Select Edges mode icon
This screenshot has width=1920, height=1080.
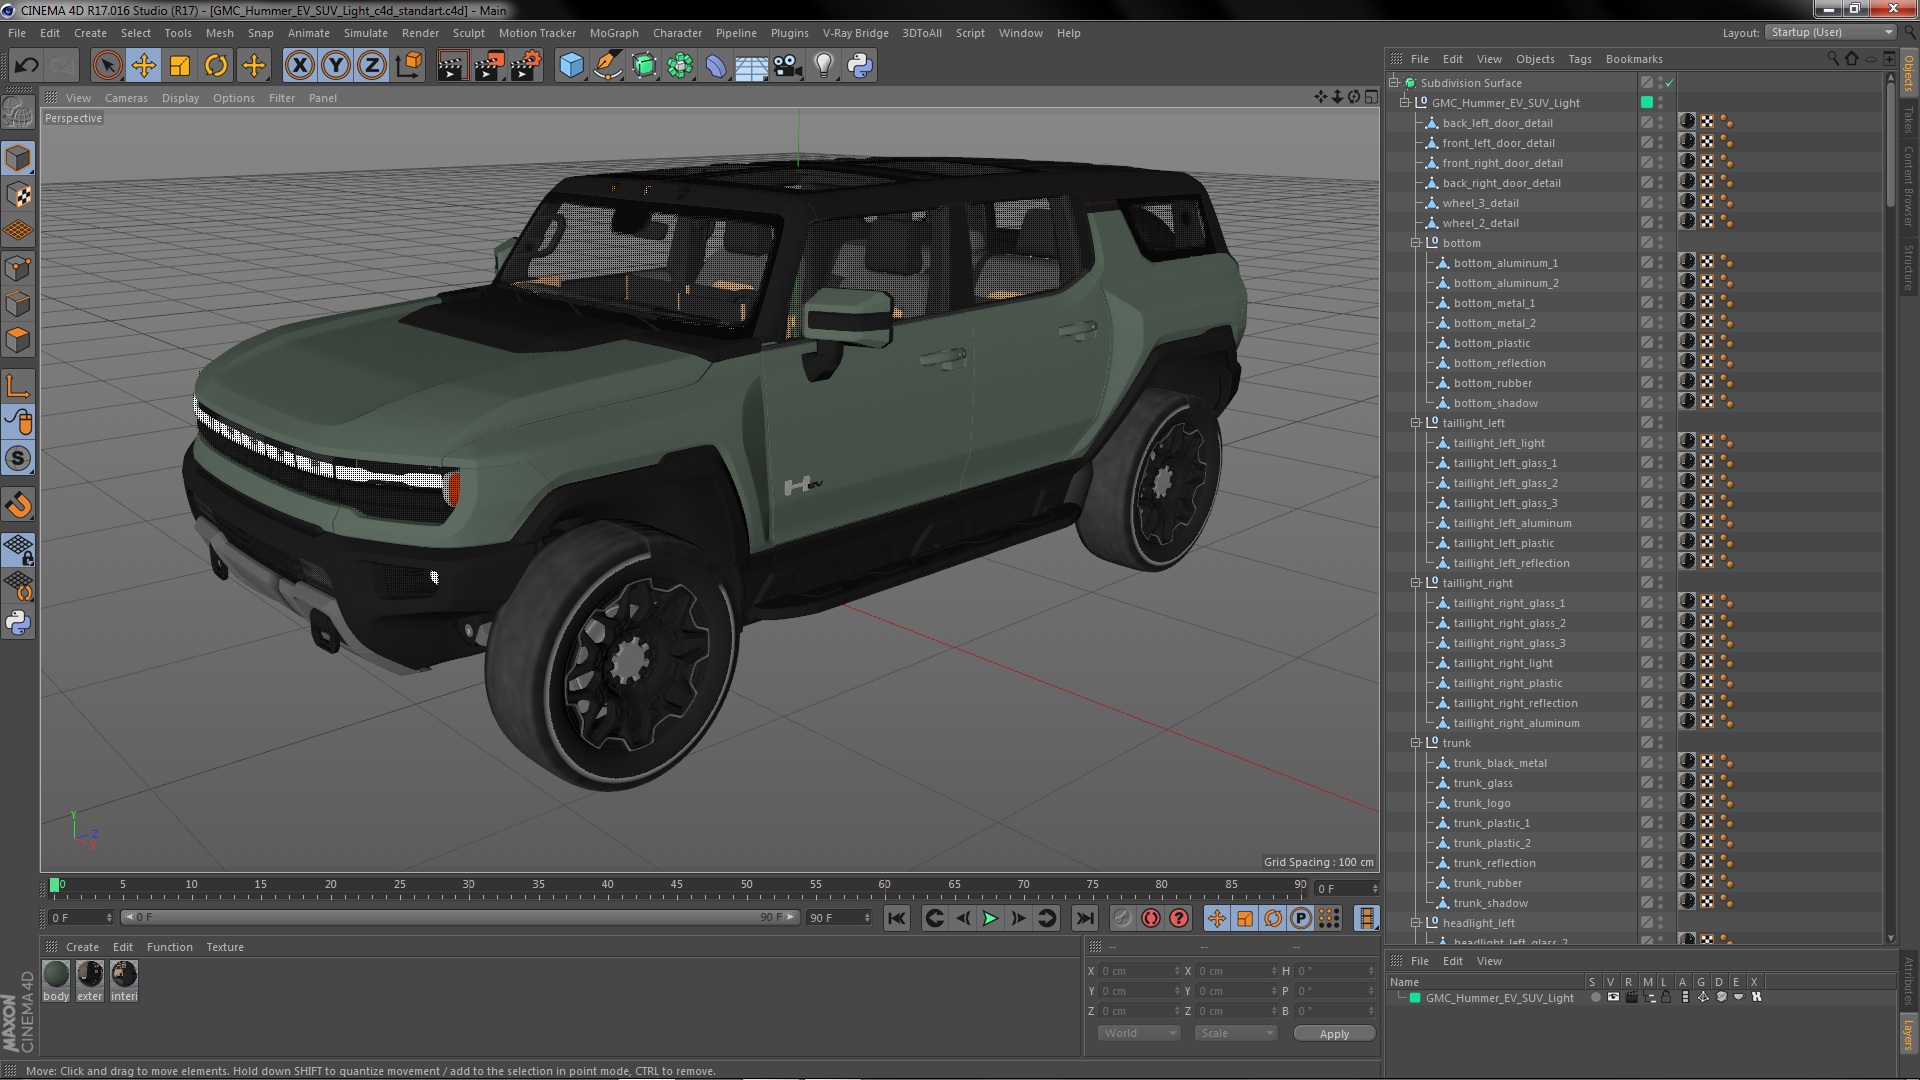[x=18, y=304]
